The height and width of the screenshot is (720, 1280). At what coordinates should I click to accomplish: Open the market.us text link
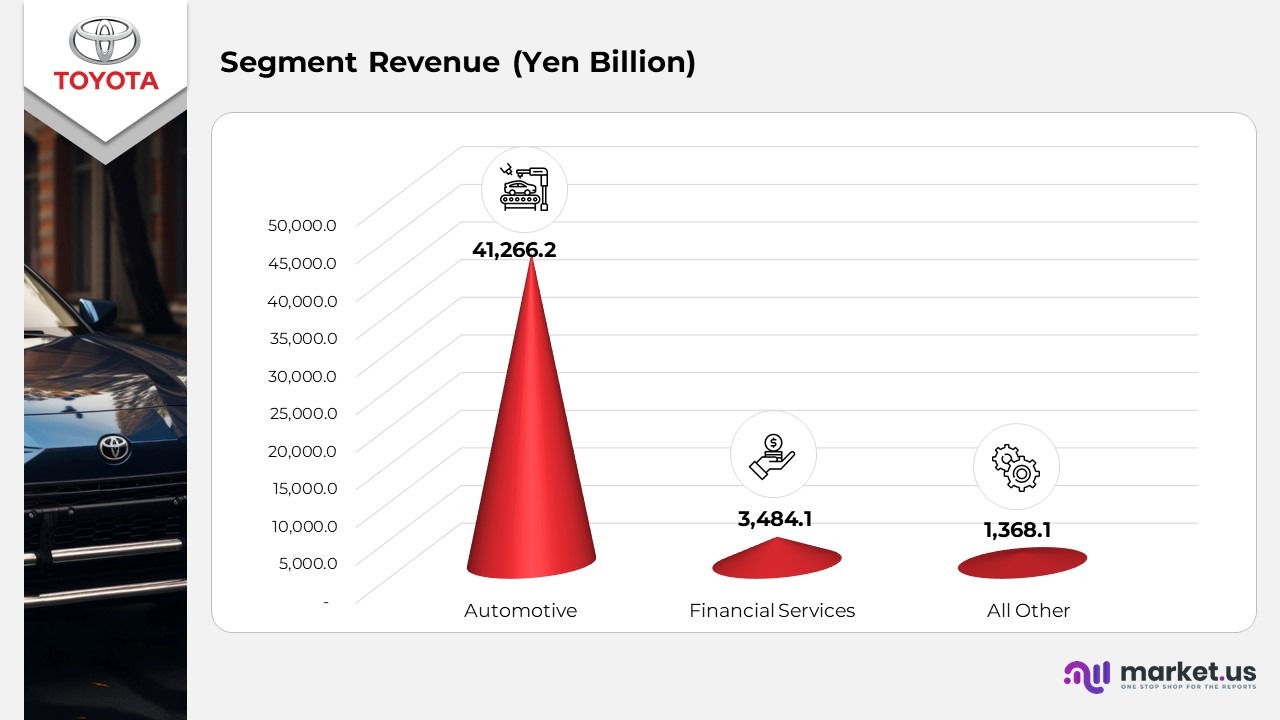click(1188, 672)
